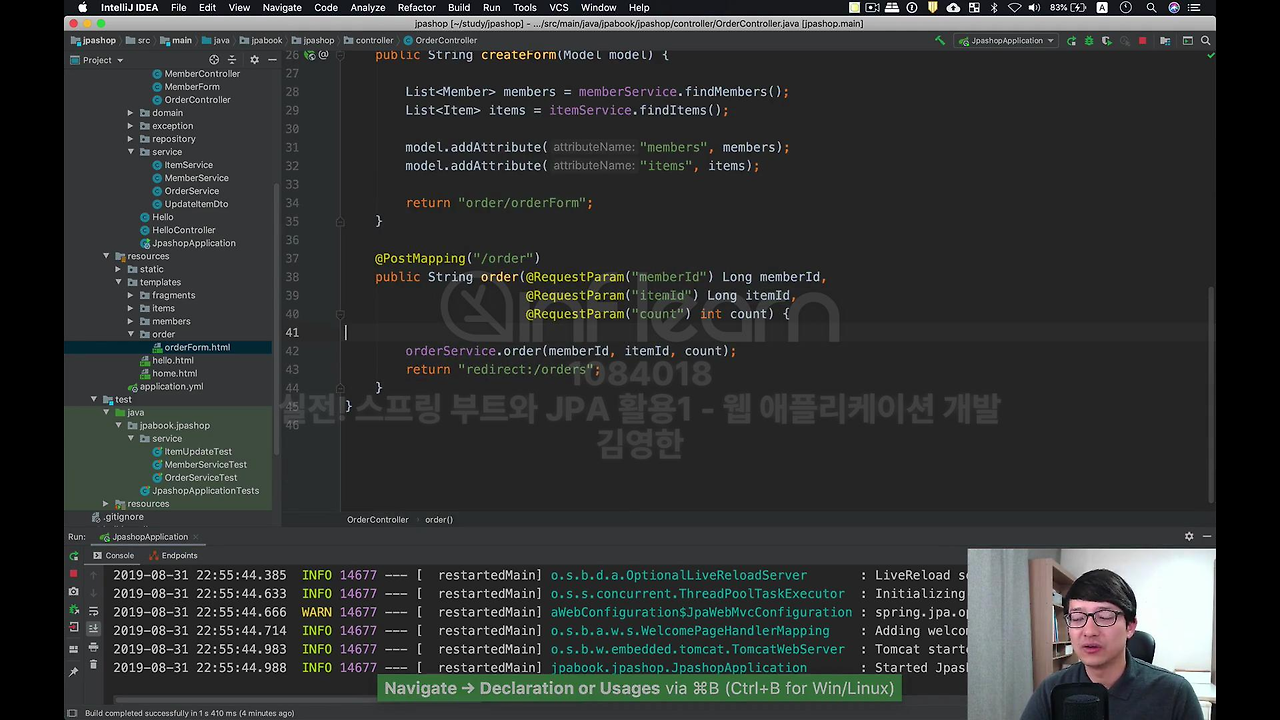This screenshot has width=1280, height=720.
Task: Click the green Debug bug icon
Action: click(x=1089, y=41)
